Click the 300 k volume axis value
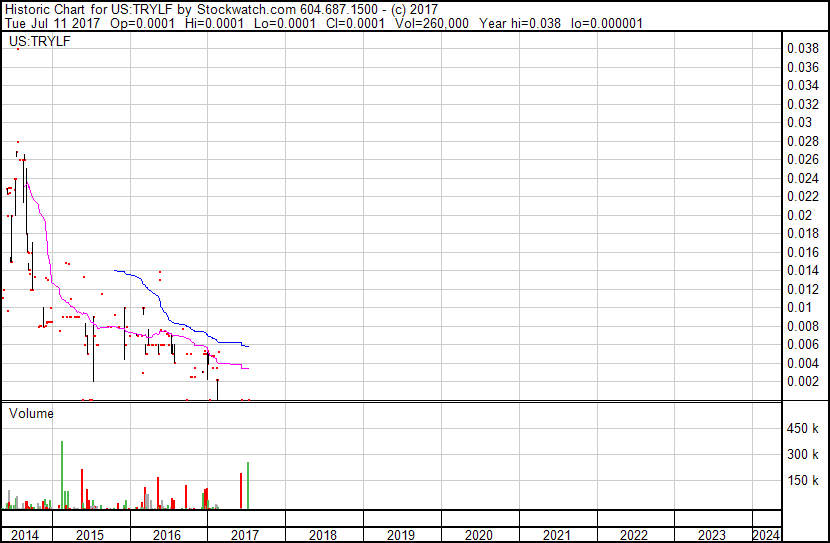 pos(803,454)
